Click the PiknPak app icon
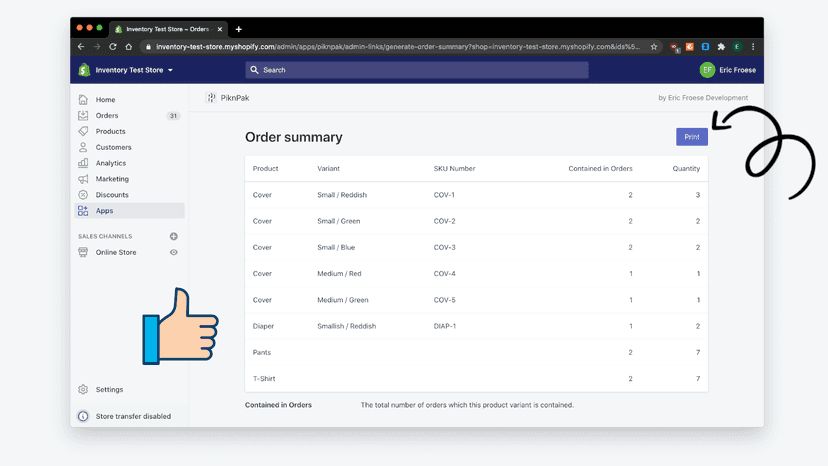 pos(211,98)
